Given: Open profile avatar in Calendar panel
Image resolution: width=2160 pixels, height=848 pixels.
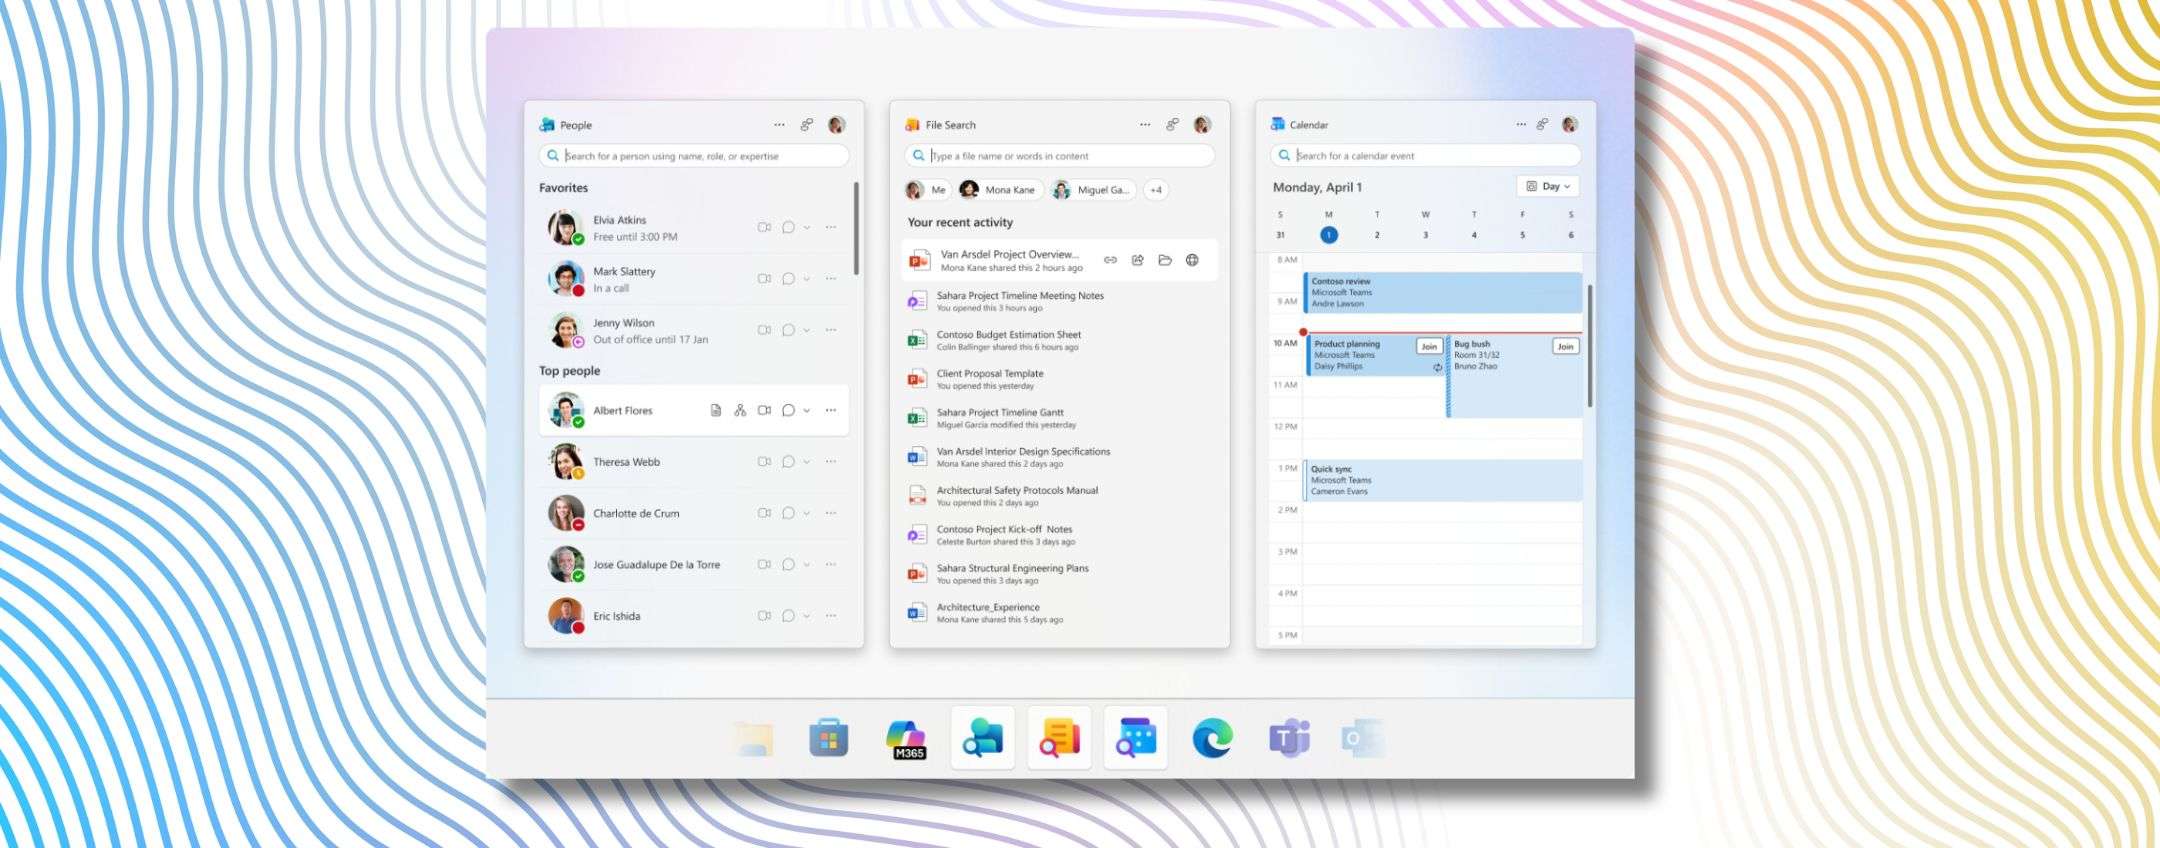Looking at the screenshot, I should [1570, 125].
